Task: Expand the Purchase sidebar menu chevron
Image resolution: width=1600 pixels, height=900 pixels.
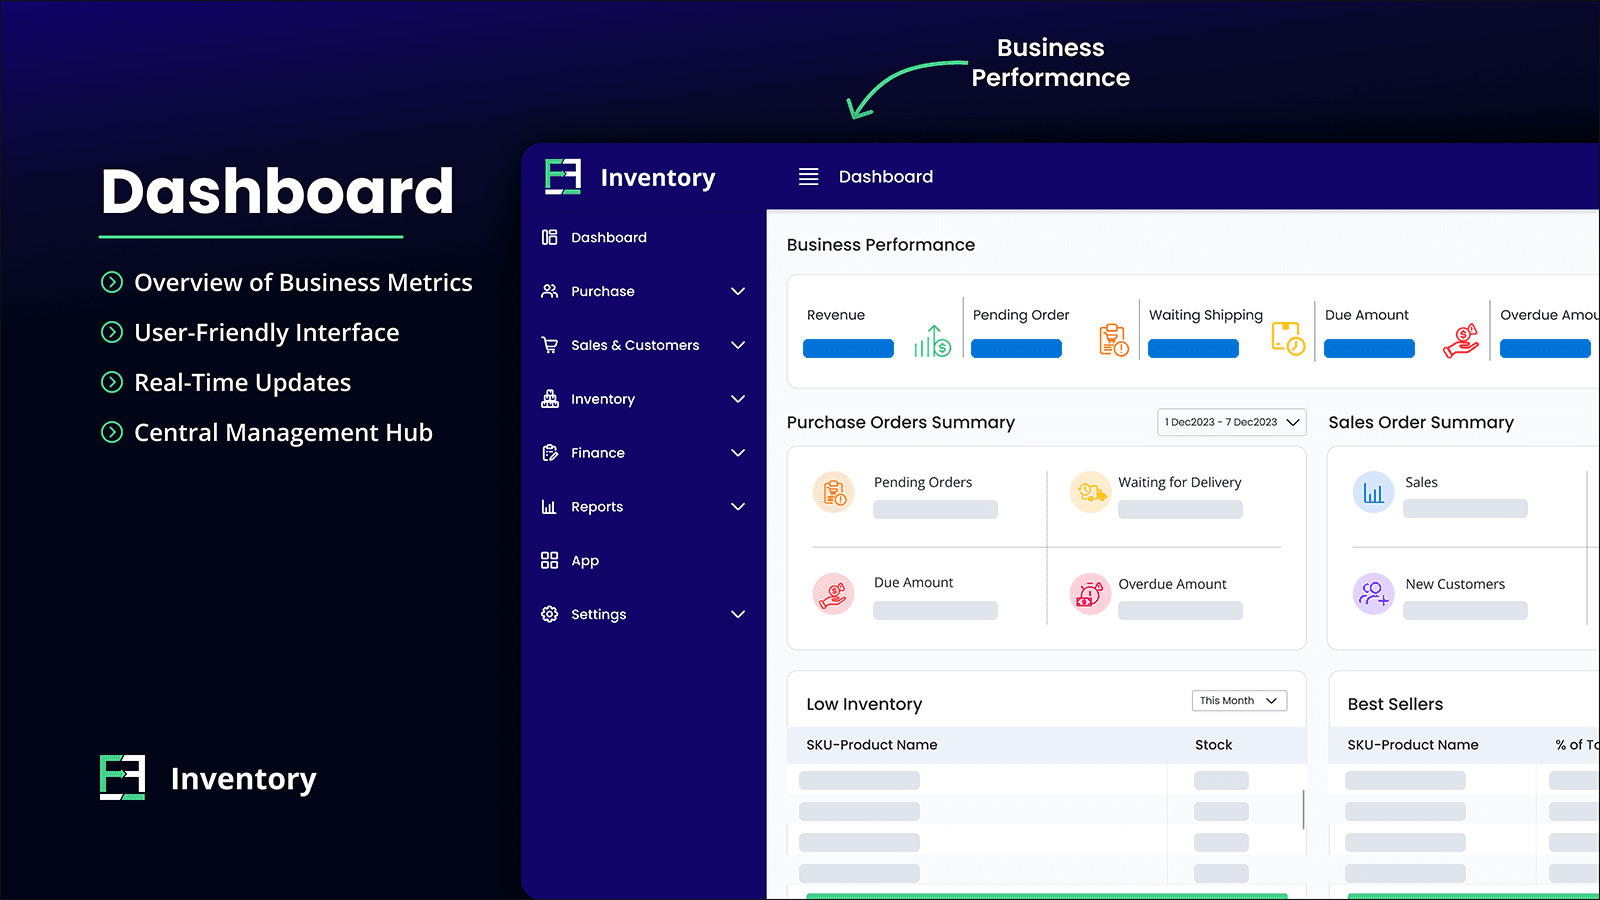Action: tap(738, 292)
